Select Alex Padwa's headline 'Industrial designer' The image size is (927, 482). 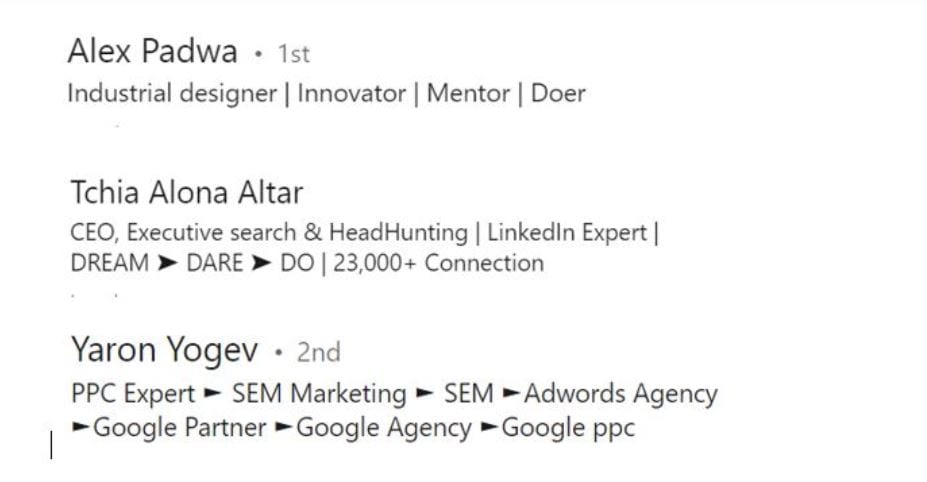click(172, 93)
